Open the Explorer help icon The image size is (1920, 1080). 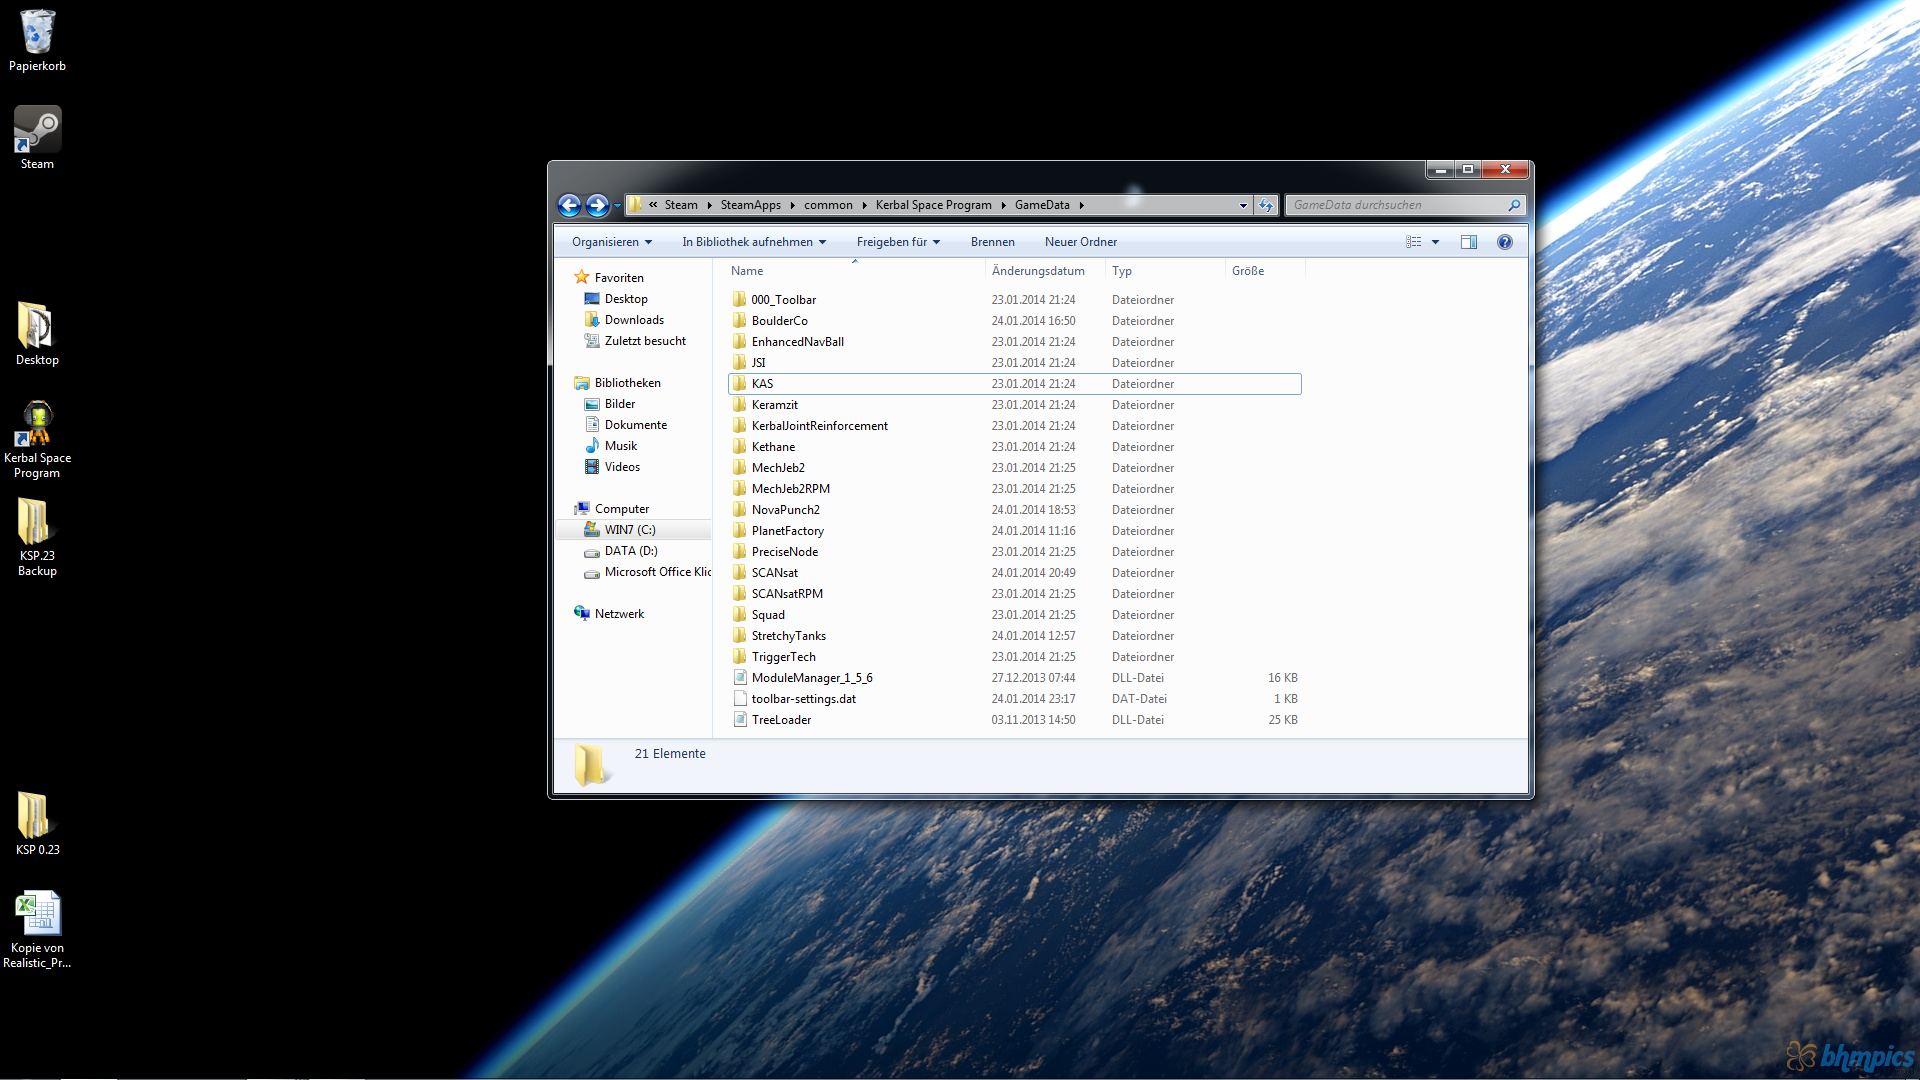click(x=1505, y=242)
